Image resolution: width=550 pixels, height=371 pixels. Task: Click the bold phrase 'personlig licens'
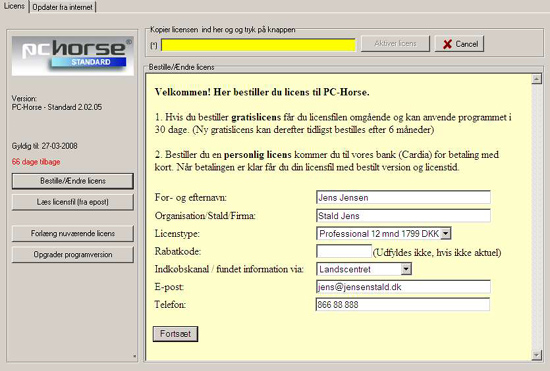coord(258,155)
